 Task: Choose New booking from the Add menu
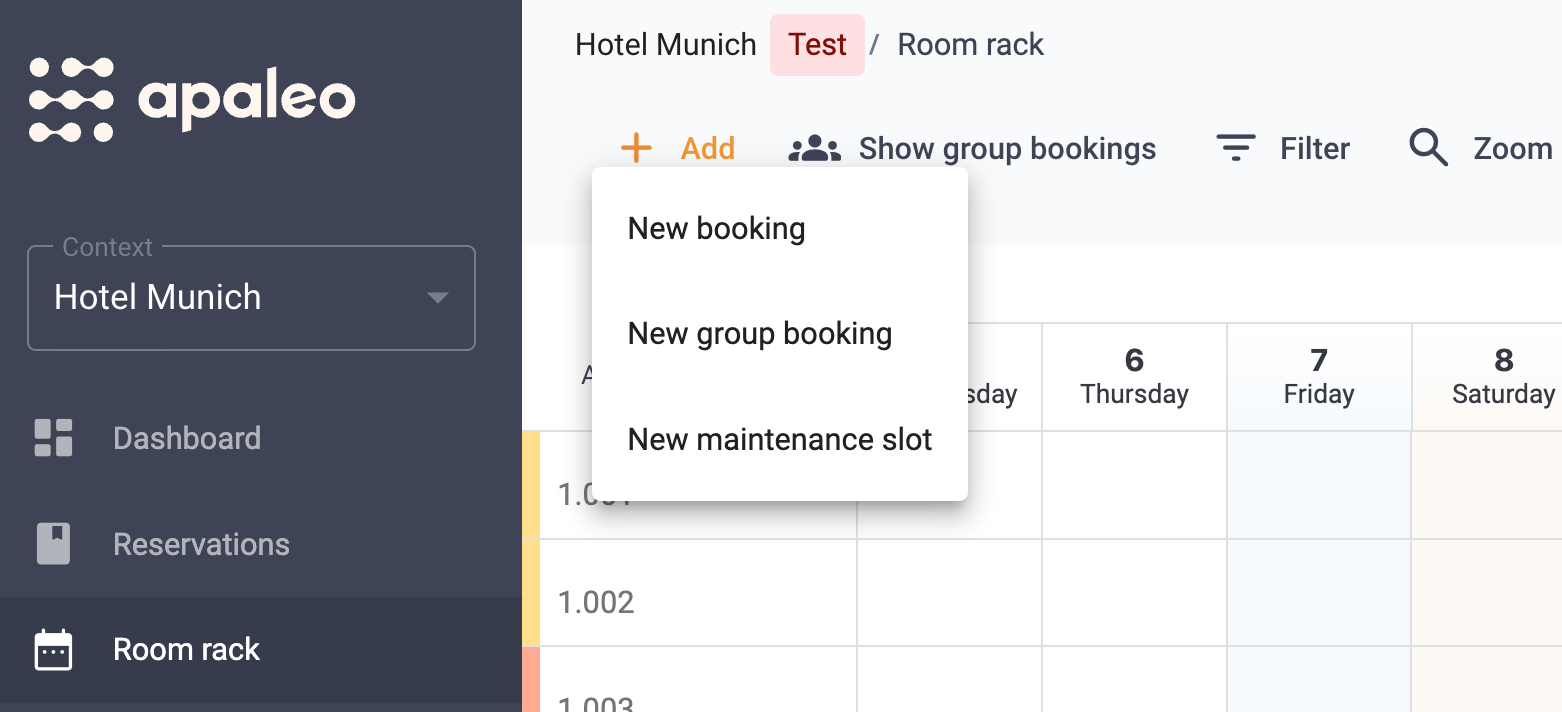coord(780,229)
